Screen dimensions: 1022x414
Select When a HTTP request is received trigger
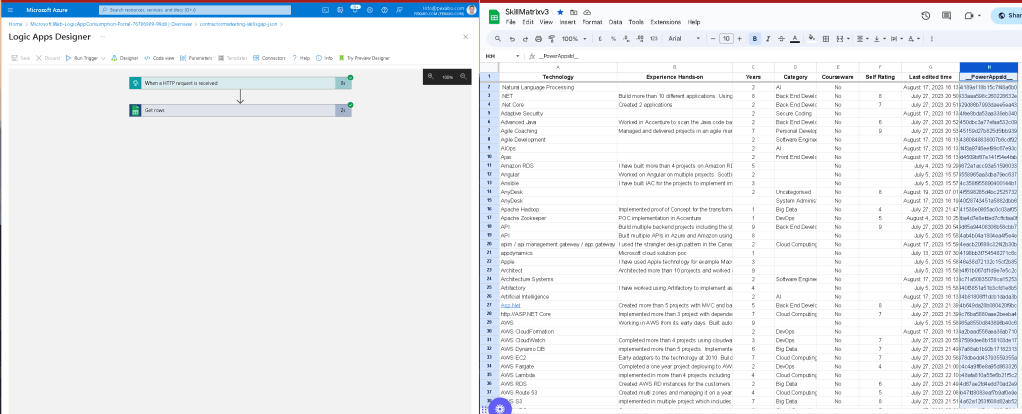240,83
